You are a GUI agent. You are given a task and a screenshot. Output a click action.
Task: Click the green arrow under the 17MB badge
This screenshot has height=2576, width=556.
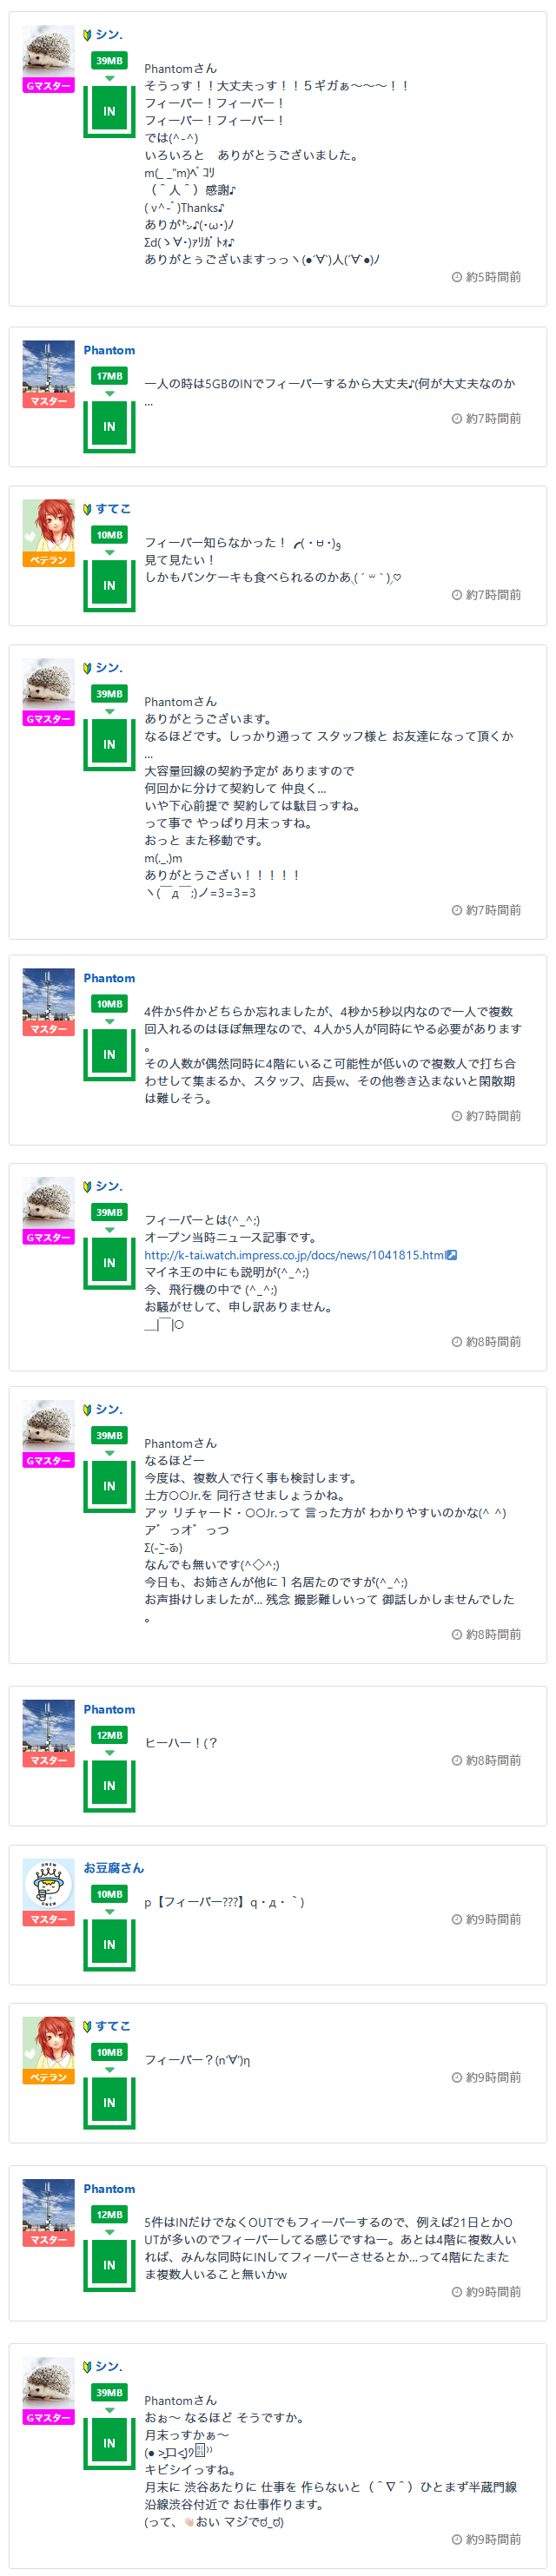(109, 394)
